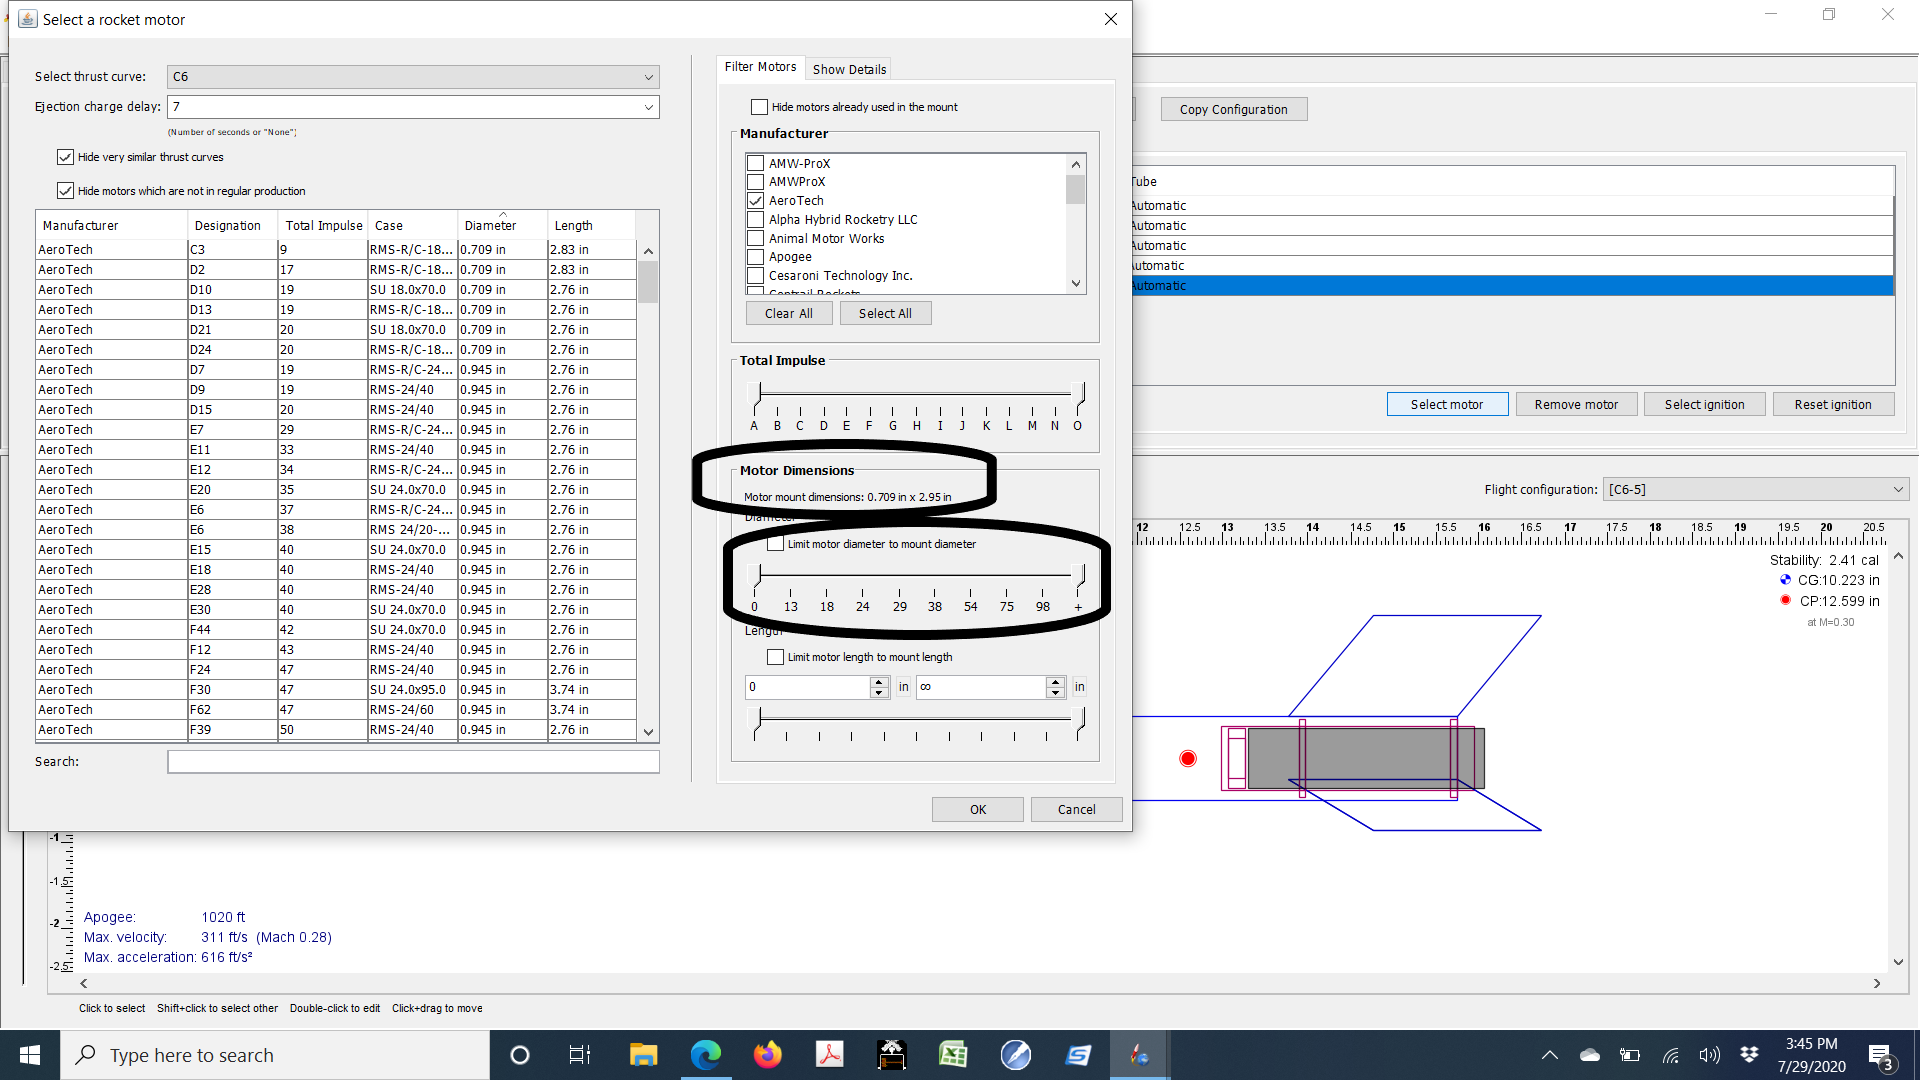The image size is (1920, 1080).
Task: Open the OneDrive cloud tray icon
Action: click(x=1590, y=1055)
